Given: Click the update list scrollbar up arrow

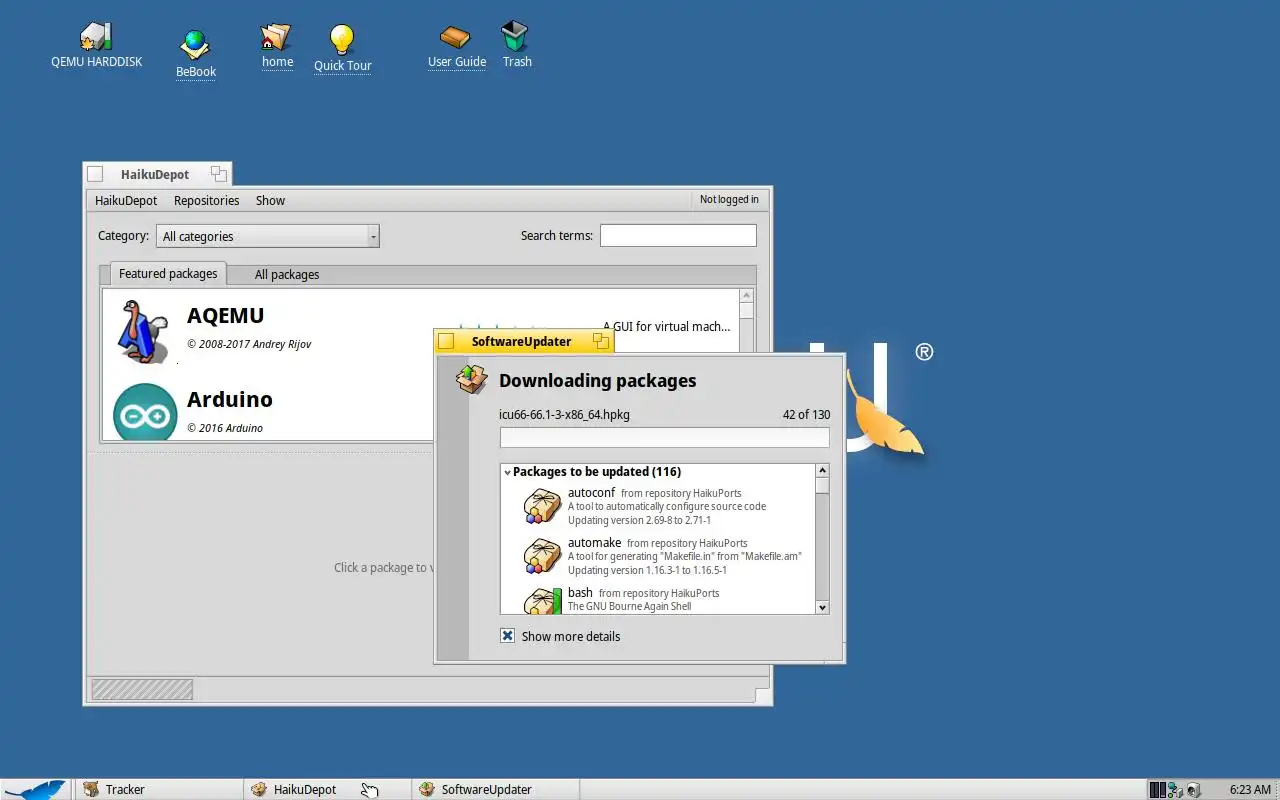Looking at the screenshot, I should pos(822,470).
